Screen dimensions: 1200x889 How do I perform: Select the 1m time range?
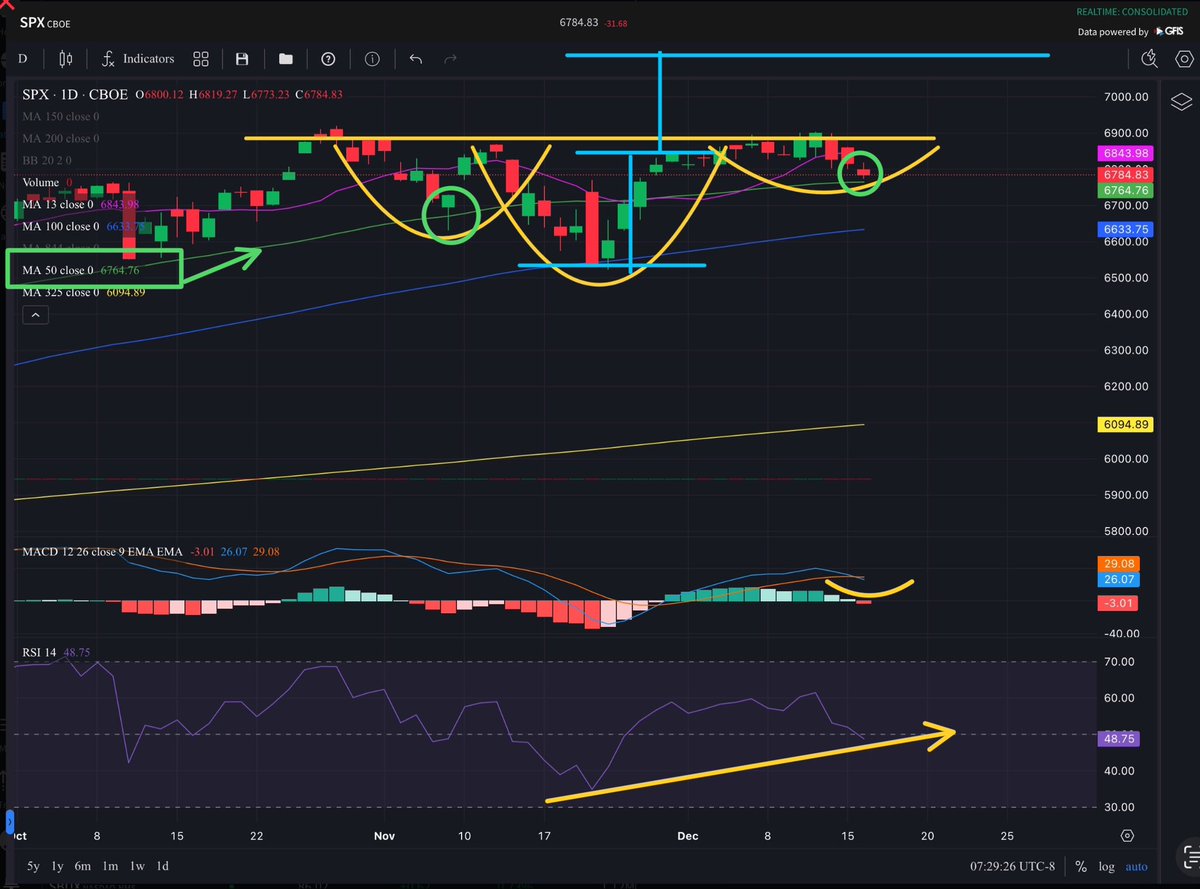[x=110, y=866]
